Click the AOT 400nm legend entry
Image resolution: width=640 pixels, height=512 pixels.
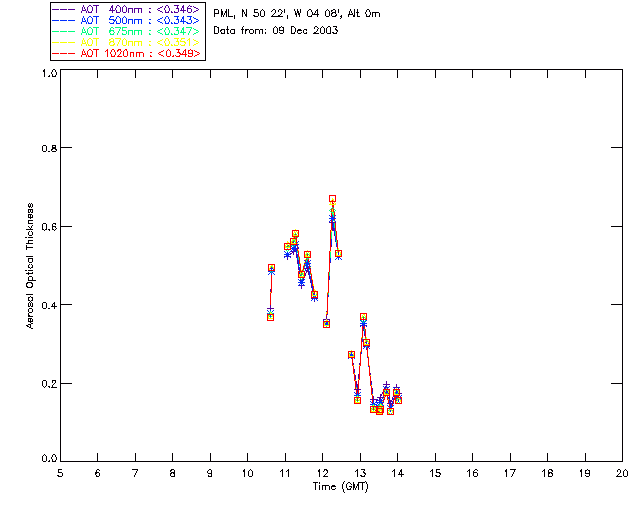point(126,9)
